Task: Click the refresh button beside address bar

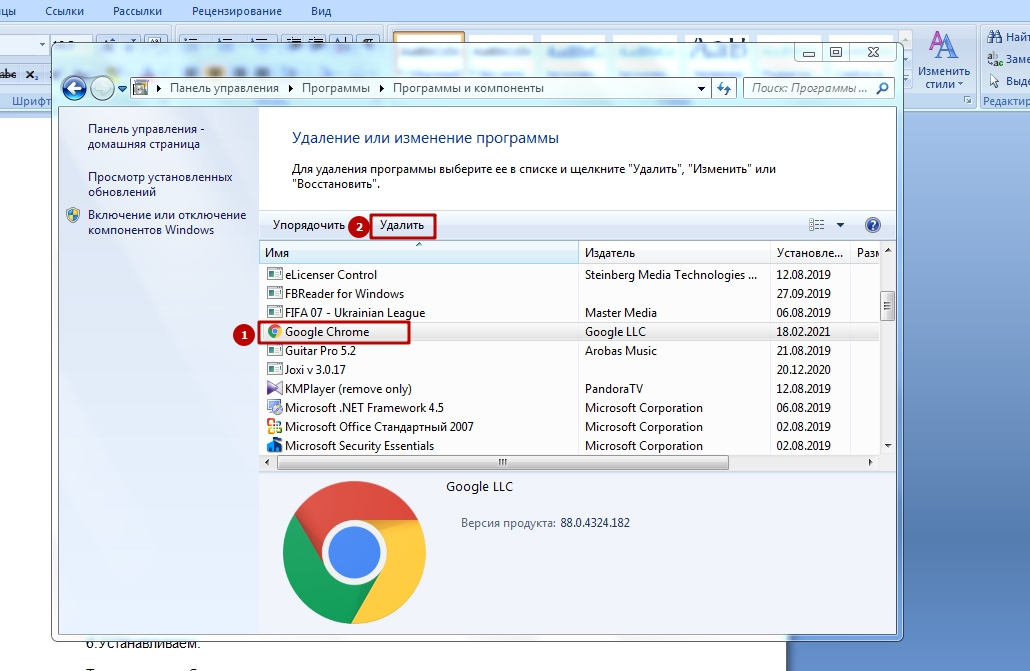Action: pyautogui.click(x=724, y=88)
